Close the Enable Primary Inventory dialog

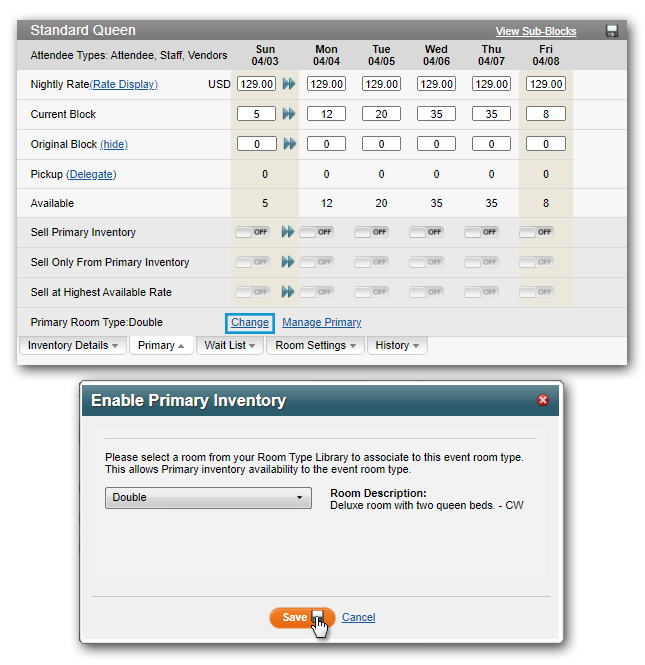(543, 400)
